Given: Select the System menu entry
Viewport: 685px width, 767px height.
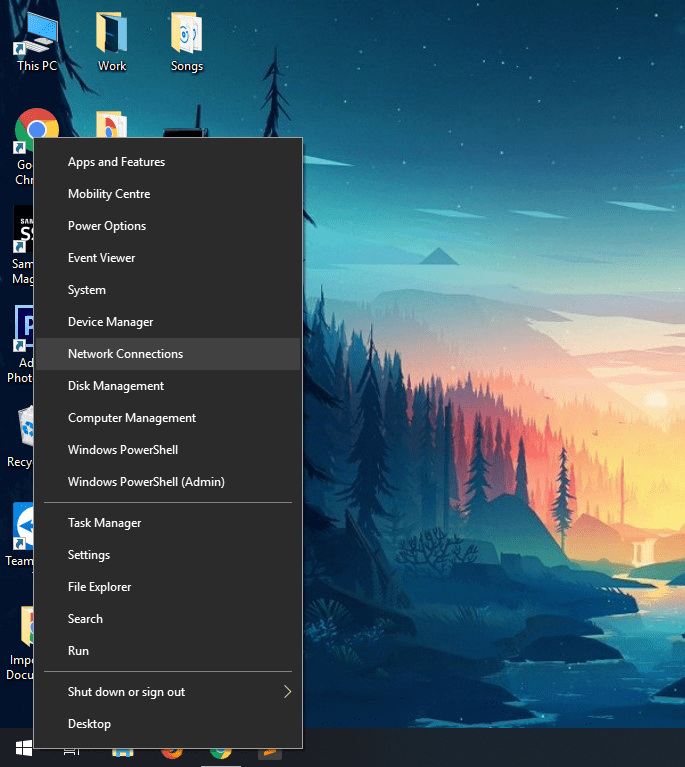Looking at the screenshot, I should tap(168, 290).
